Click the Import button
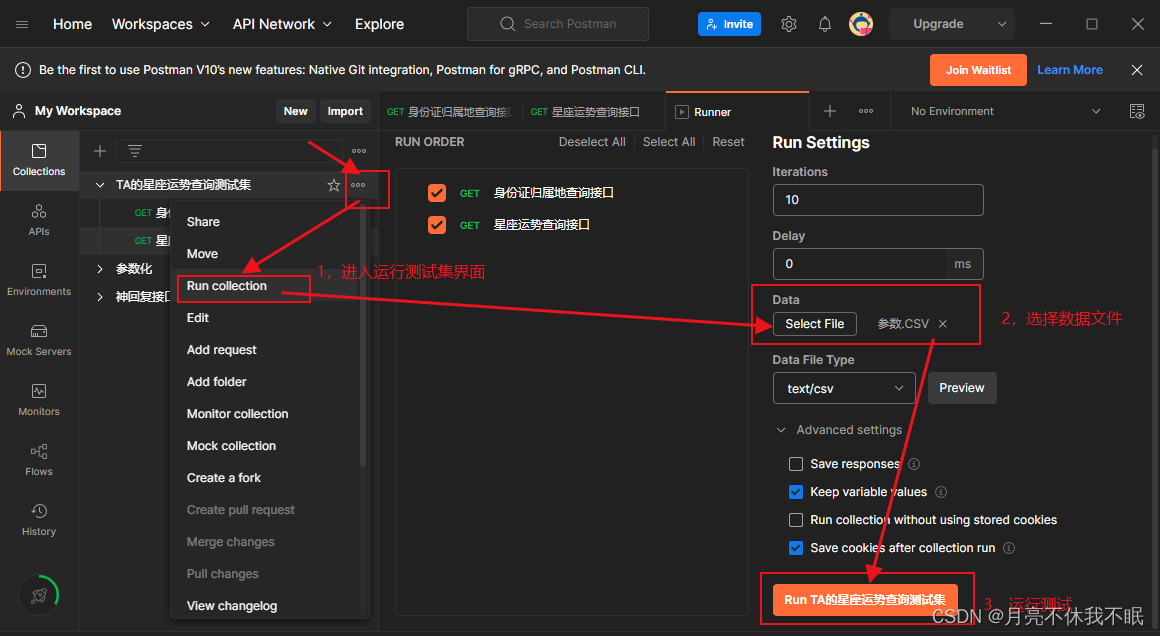Image resolution: width=1160 pixels, height=636 pixels. click(345, 111)
